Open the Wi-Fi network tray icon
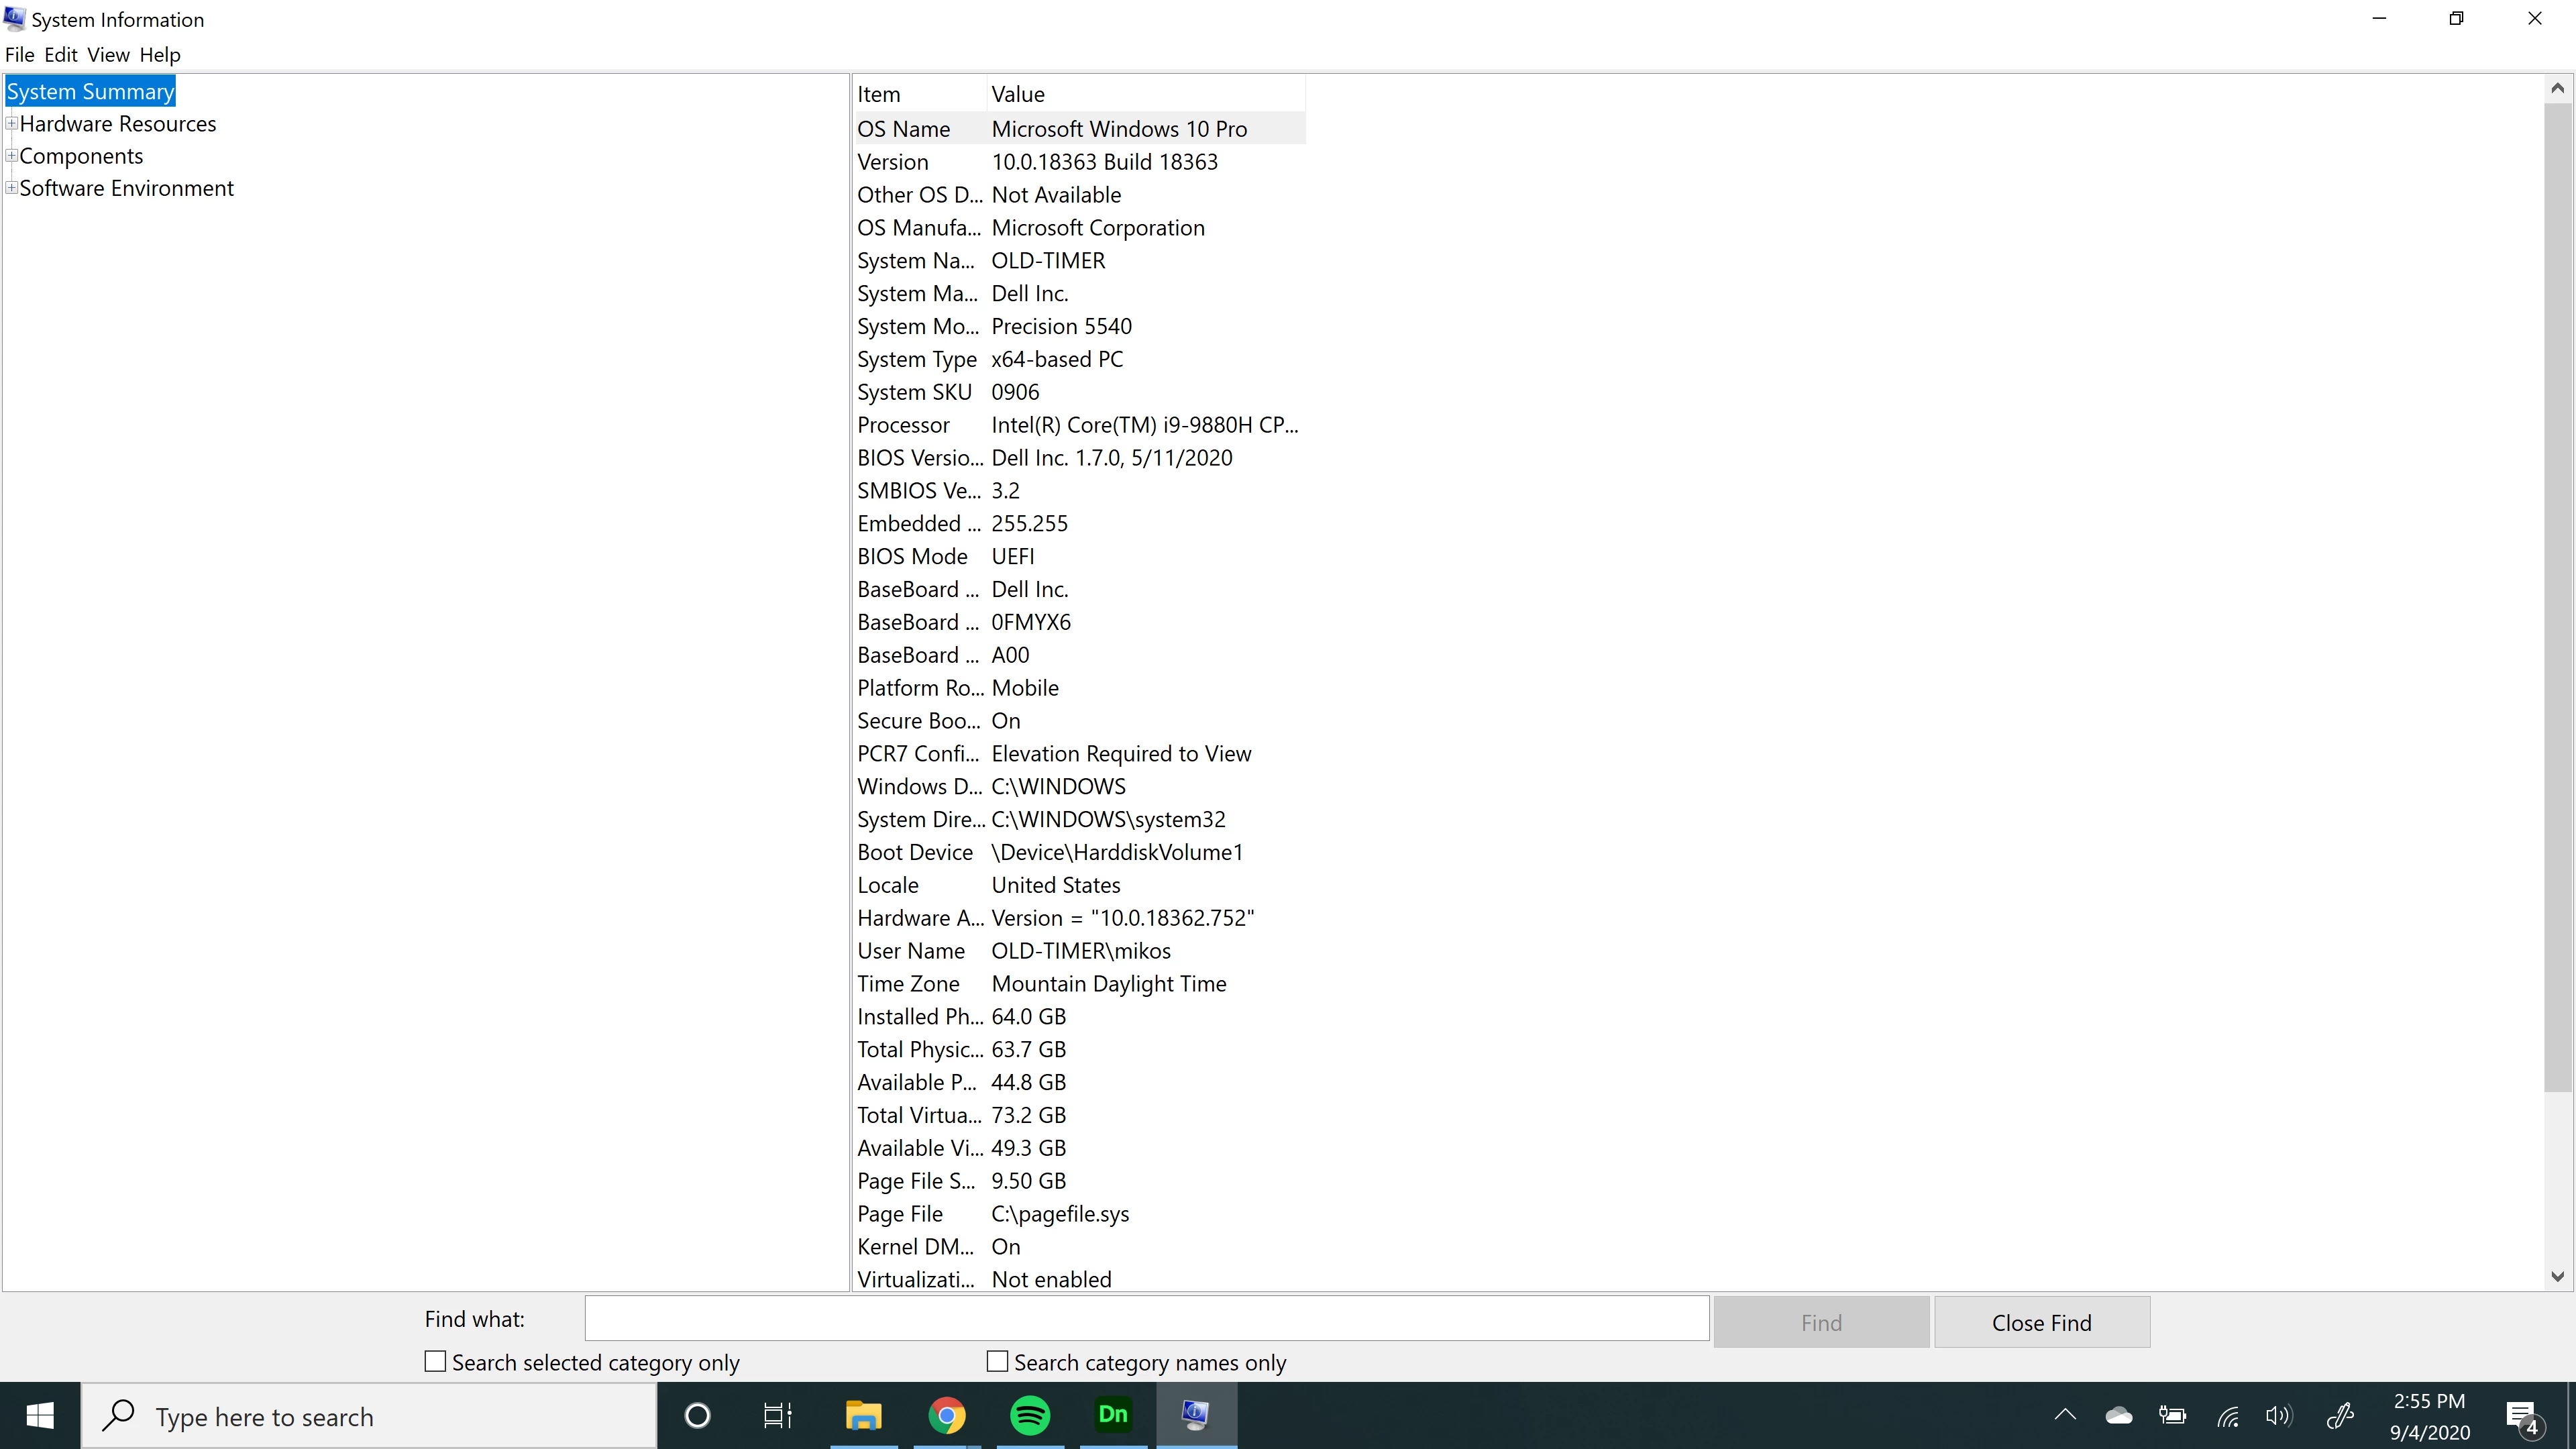 pos(2228,1415)
